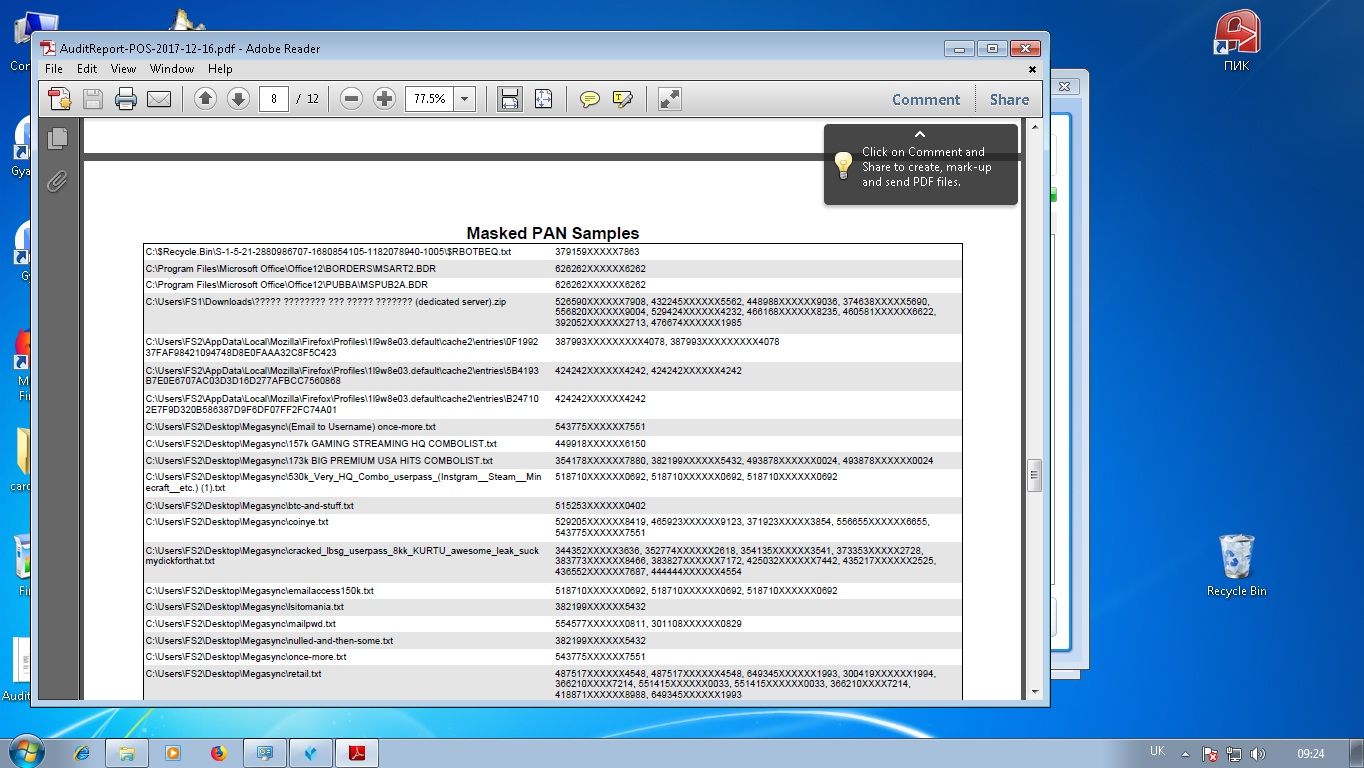
Task: Go to next page with down arrow
Action: pyautogui.click(x=238, y=99)
